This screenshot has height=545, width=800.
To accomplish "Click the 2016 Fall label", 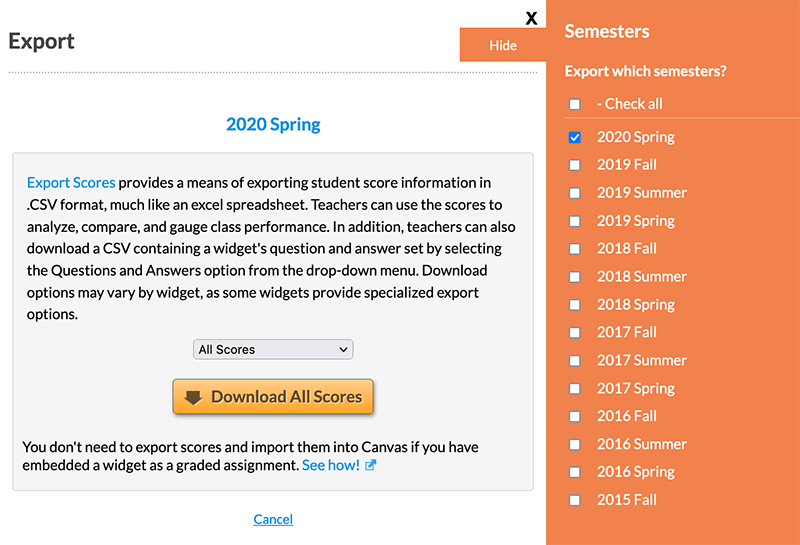I will click(x=627, y=416).
